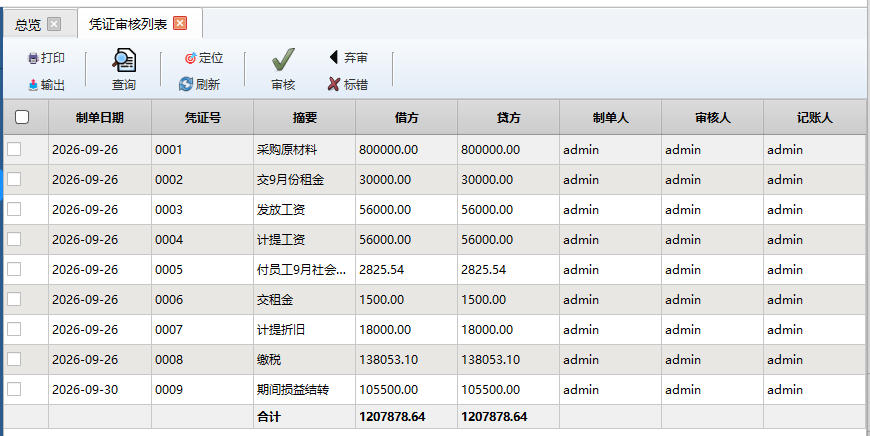Click credit amount 30000.00 in row 0002
Image resolution: width=870 pixels, height=436 pixels.
point(509,180)
